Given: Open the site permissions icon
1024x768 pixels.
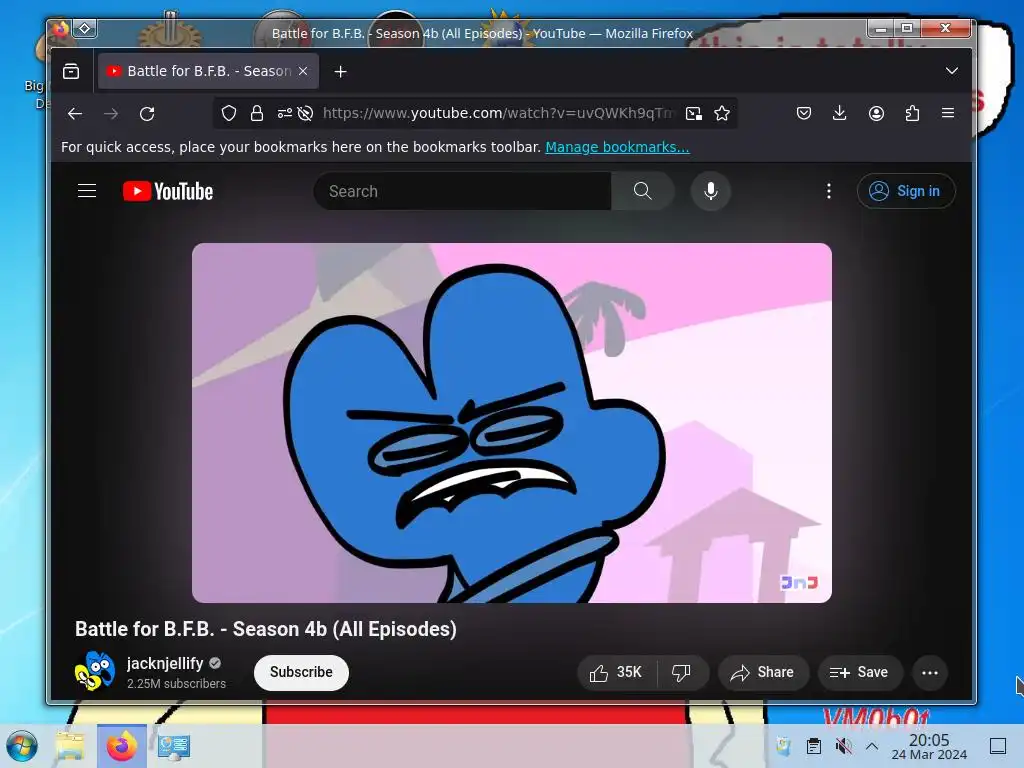Looking at the screenshot, I should coord(285,113).
